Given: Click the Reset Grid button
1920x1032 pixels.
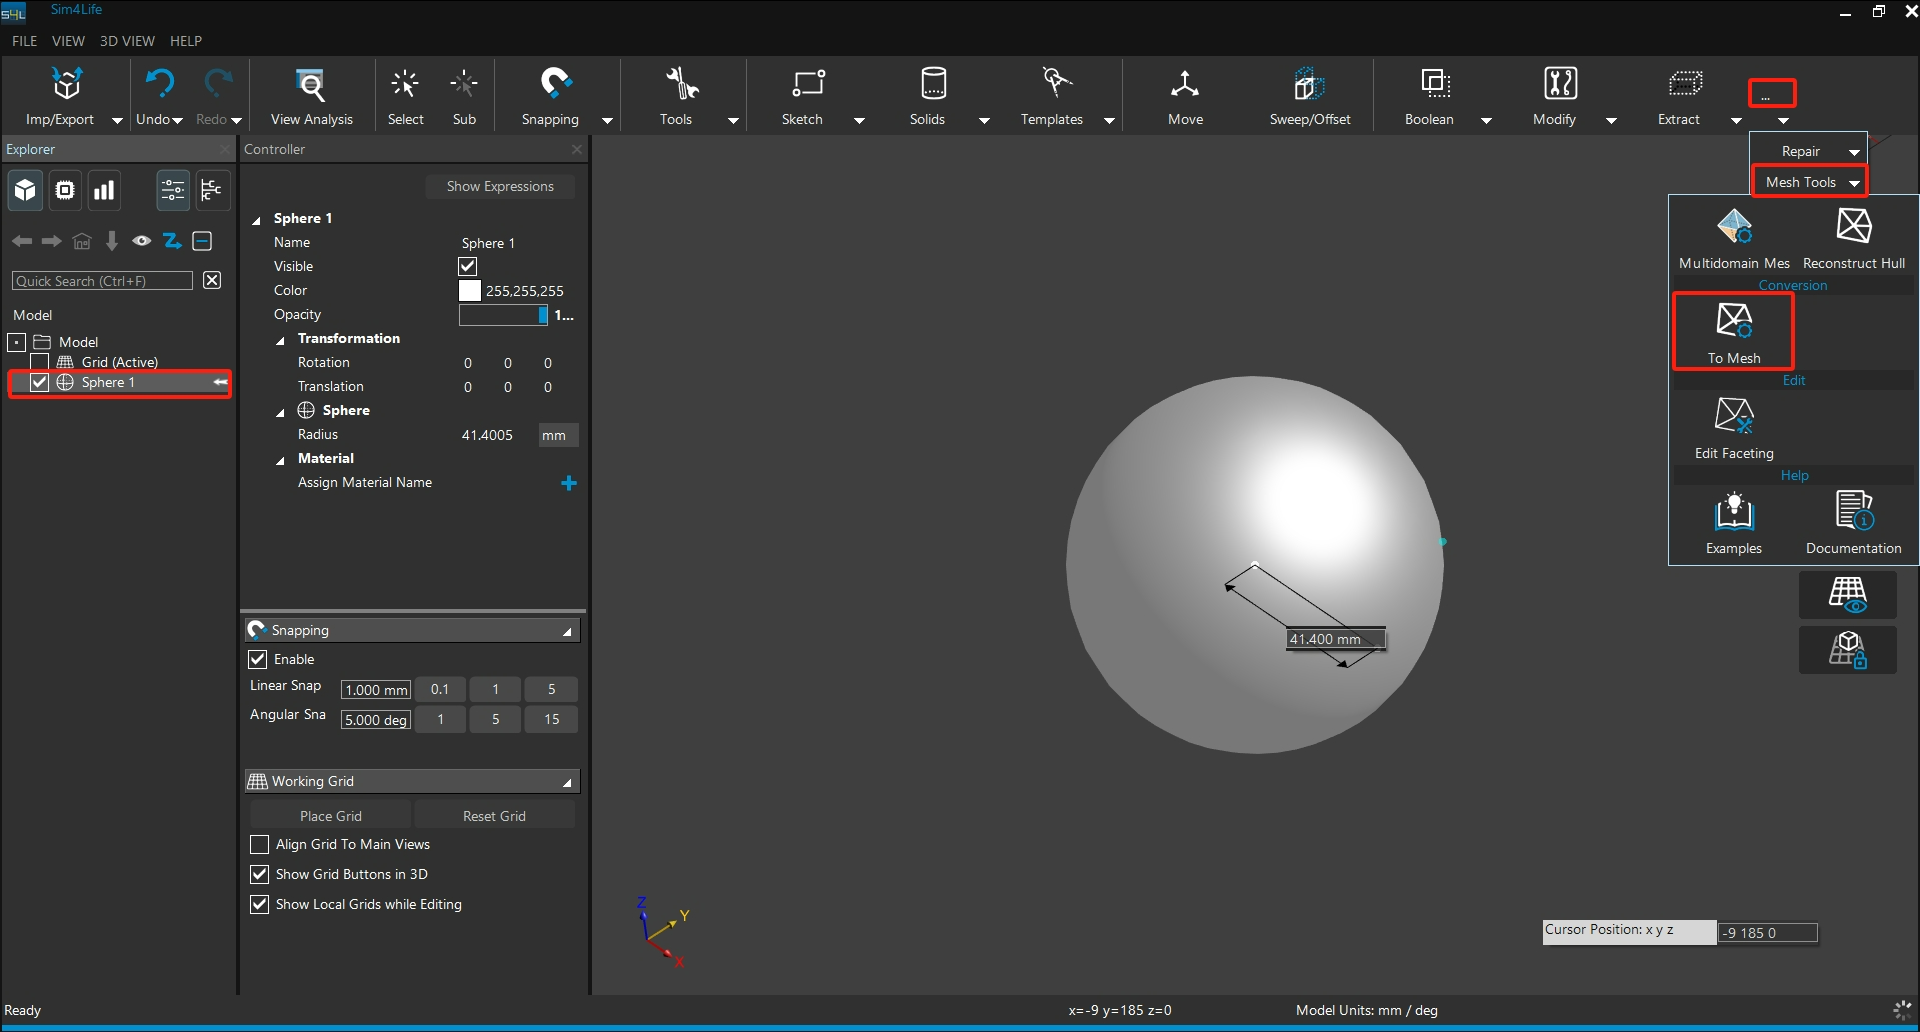Looking at the screenshot, I should click(494, 816).
